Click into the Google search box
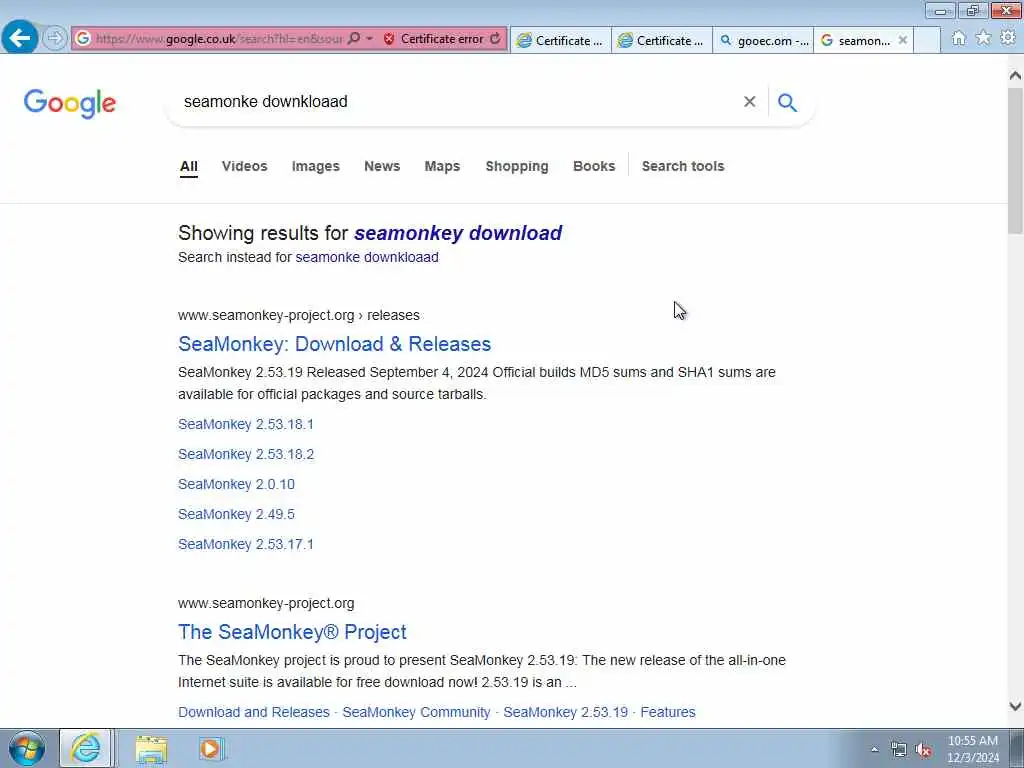Screen dimensions: 1024x768 pyautogui.click(x=457, y=102)
